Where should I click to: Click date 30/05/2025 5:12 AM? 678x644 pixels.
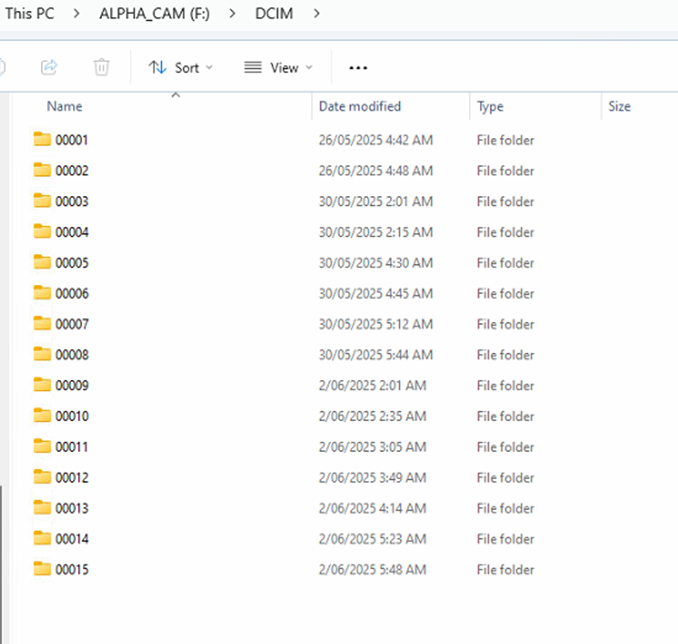point(376,324)
